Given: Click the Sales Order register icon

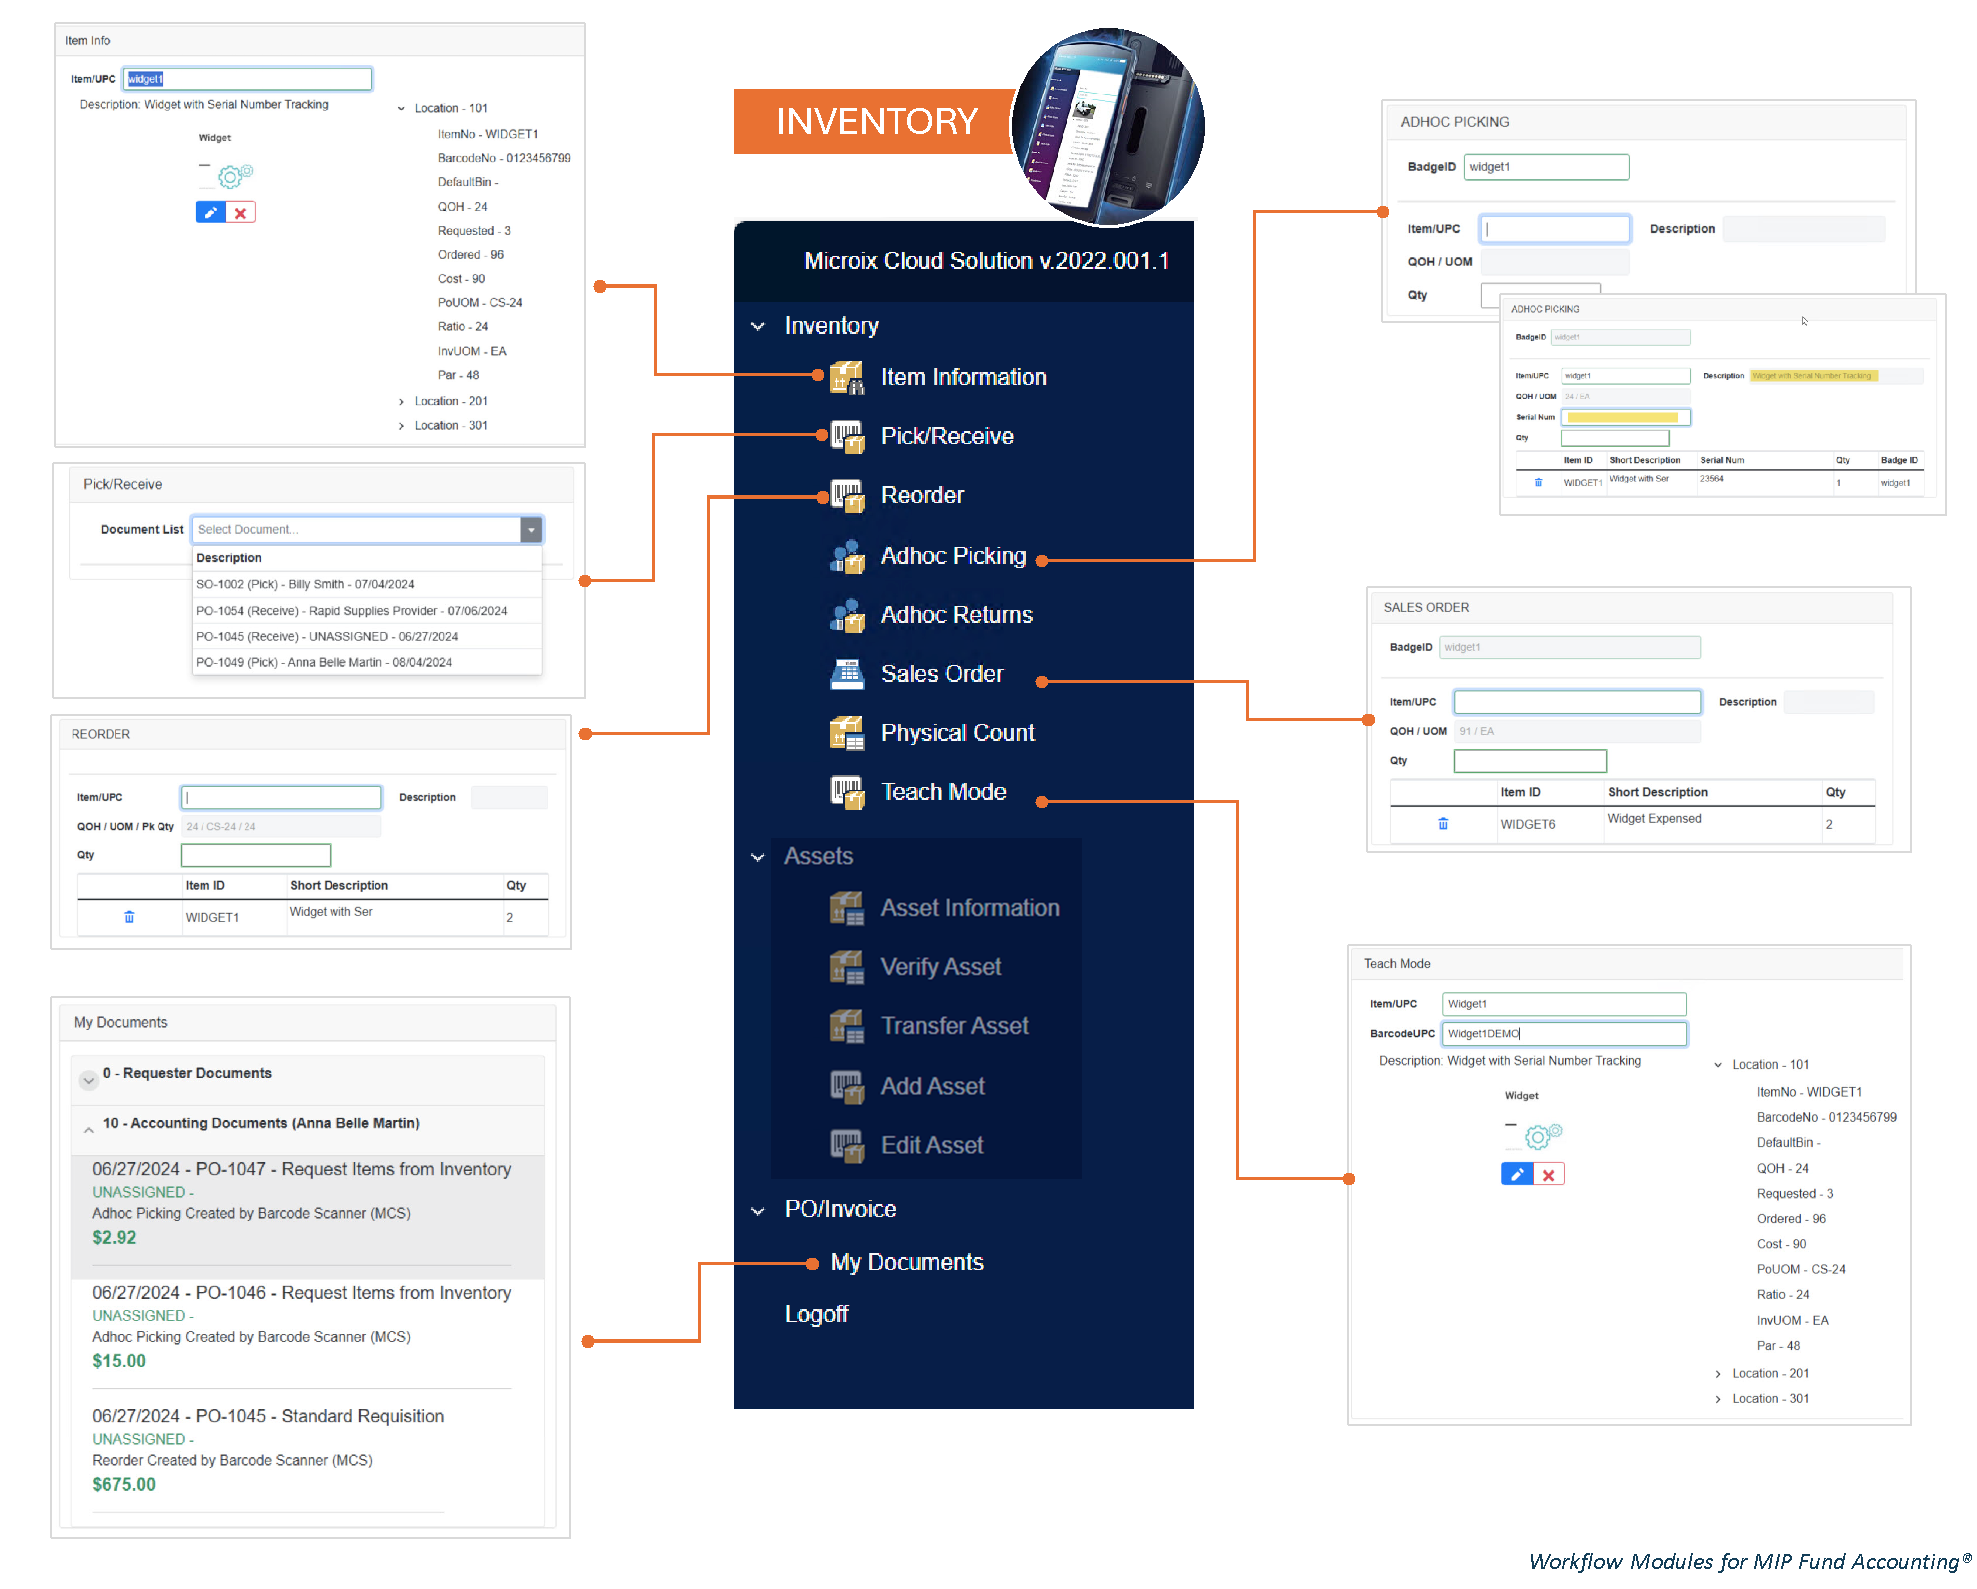Looking at the screenshot, I should 846,674.
